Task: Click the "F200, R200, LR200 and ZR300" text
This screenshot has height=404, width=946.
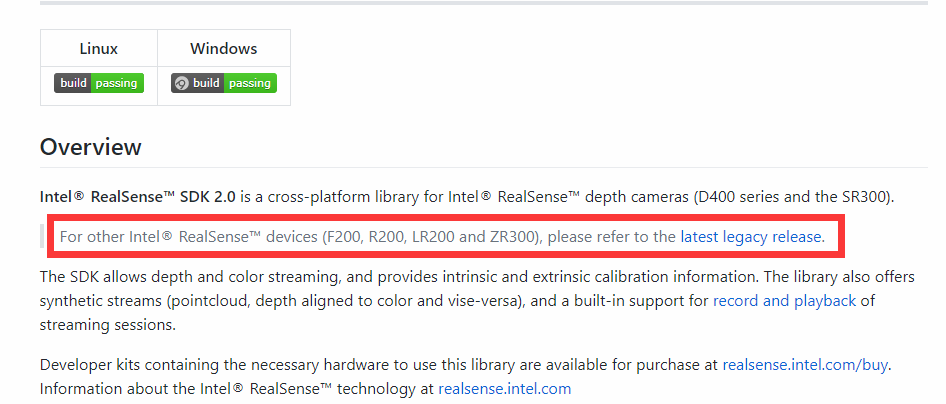Action: point(431,237)
